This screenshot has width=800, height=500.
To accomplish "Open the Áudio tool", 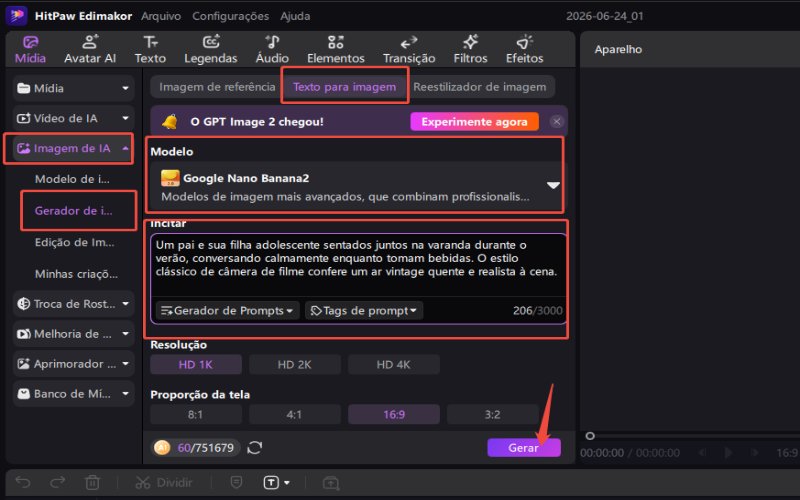I will (x=272, y=49).
